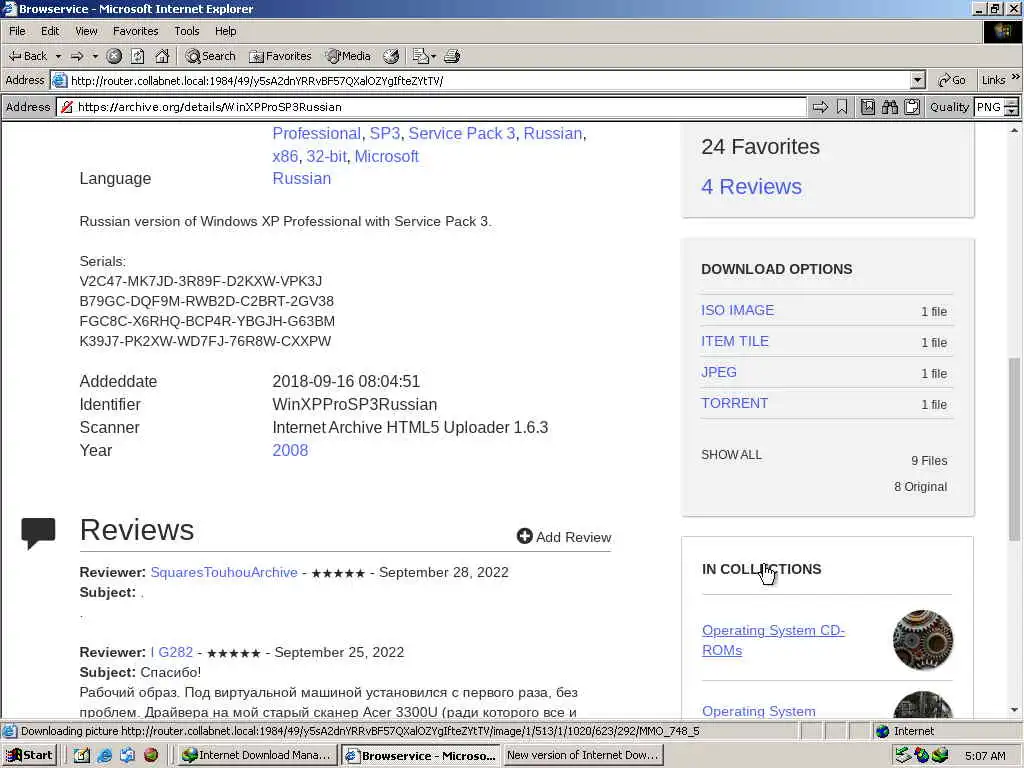Screen dimensions: 1024x768
Task: Click the IE Forward arrow button
Action: point(77,56)
